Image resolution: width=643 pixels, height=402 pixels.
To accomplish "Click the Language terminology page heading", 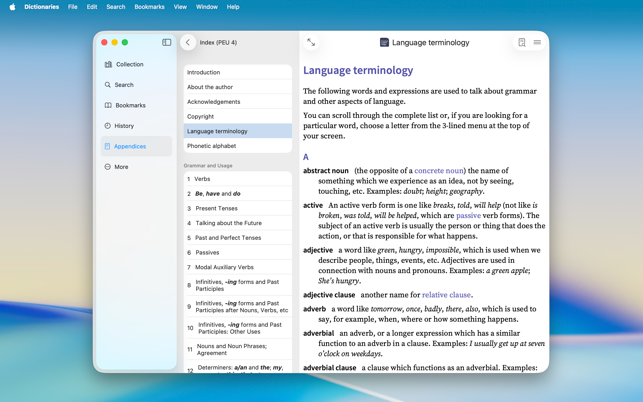I will pyautogui.click(x=358, y=71).
